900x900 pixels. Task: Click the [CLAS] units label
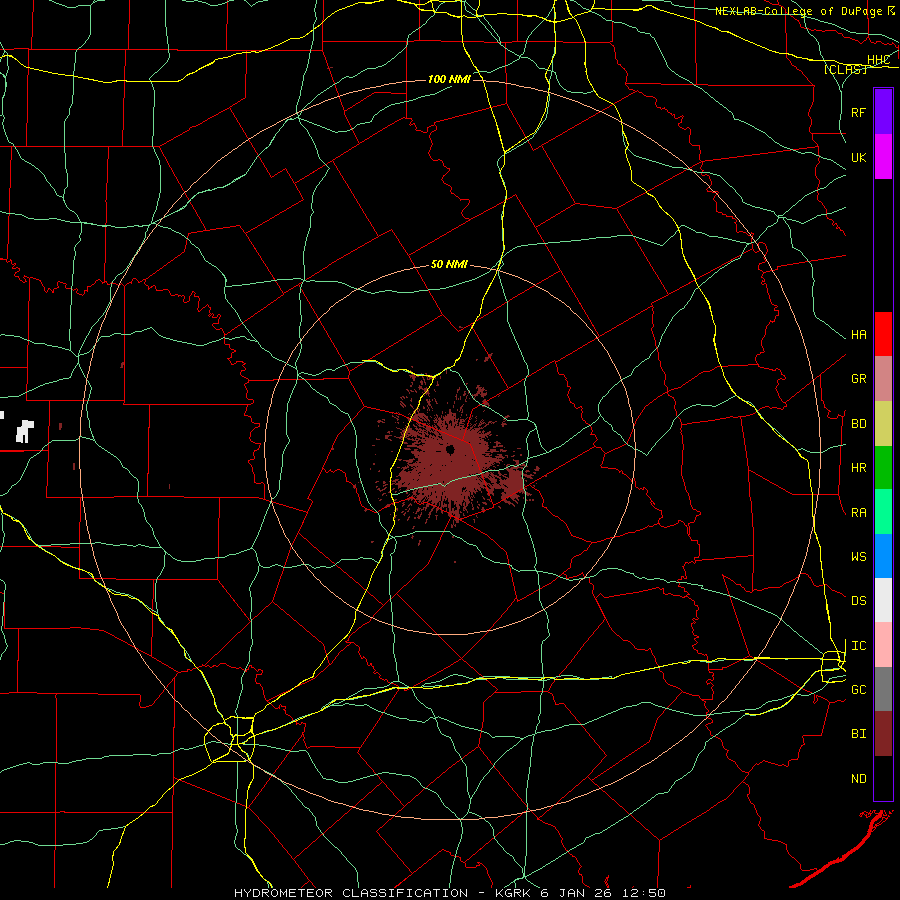tap(845, 70)
